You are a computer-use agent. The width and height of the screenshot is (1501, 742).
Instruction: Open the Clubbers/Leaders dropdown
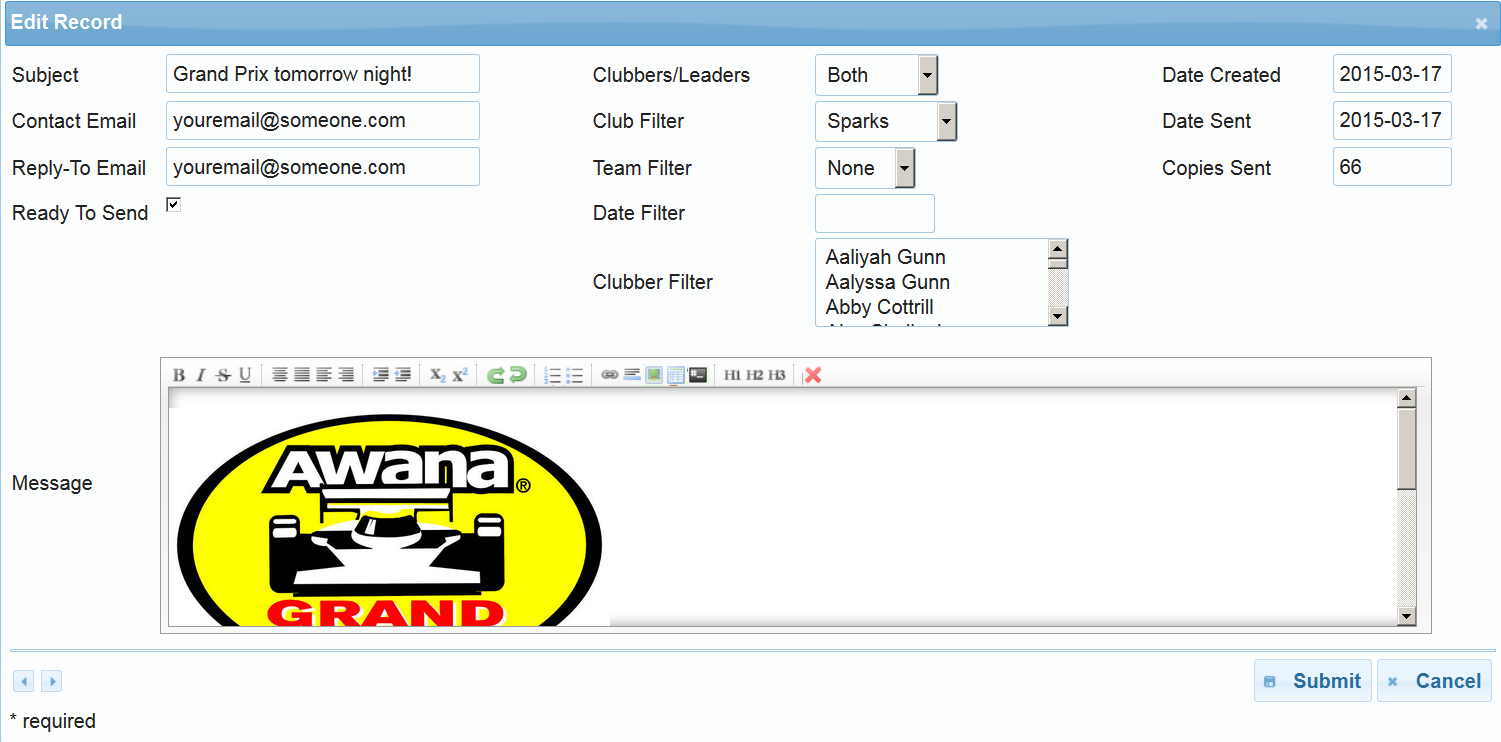coord(927,75)
